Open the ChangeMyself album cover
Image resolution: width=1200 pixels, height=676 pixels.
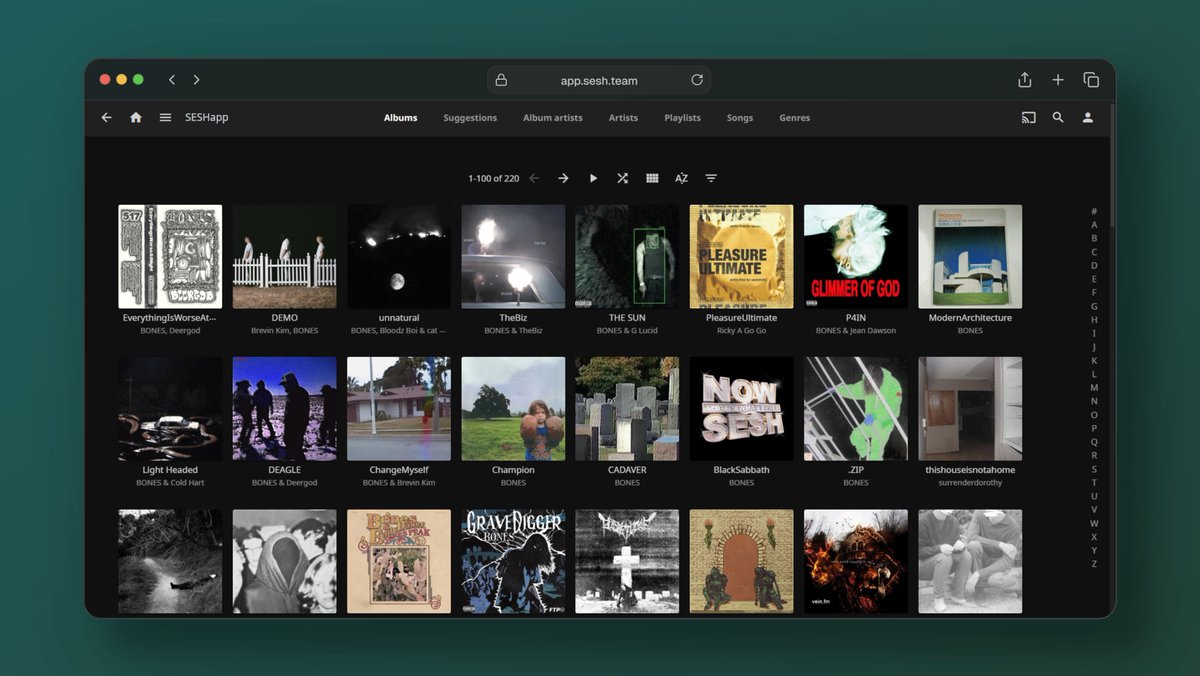pyautogui.click(x=399, y=409)
